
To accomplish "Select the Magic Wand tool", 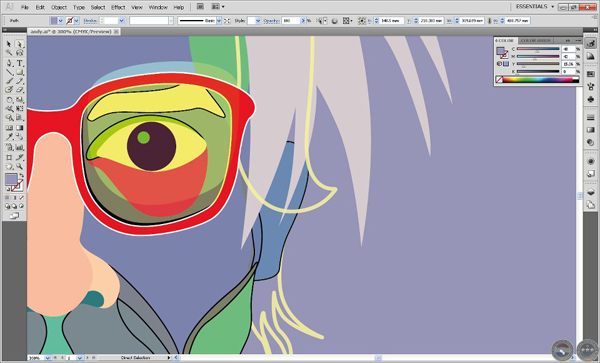I will [9, 53].
